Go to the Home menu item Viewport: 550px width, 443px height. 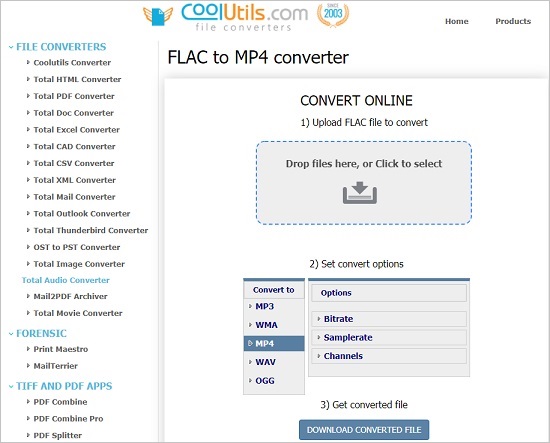click(x=457, y=21)
